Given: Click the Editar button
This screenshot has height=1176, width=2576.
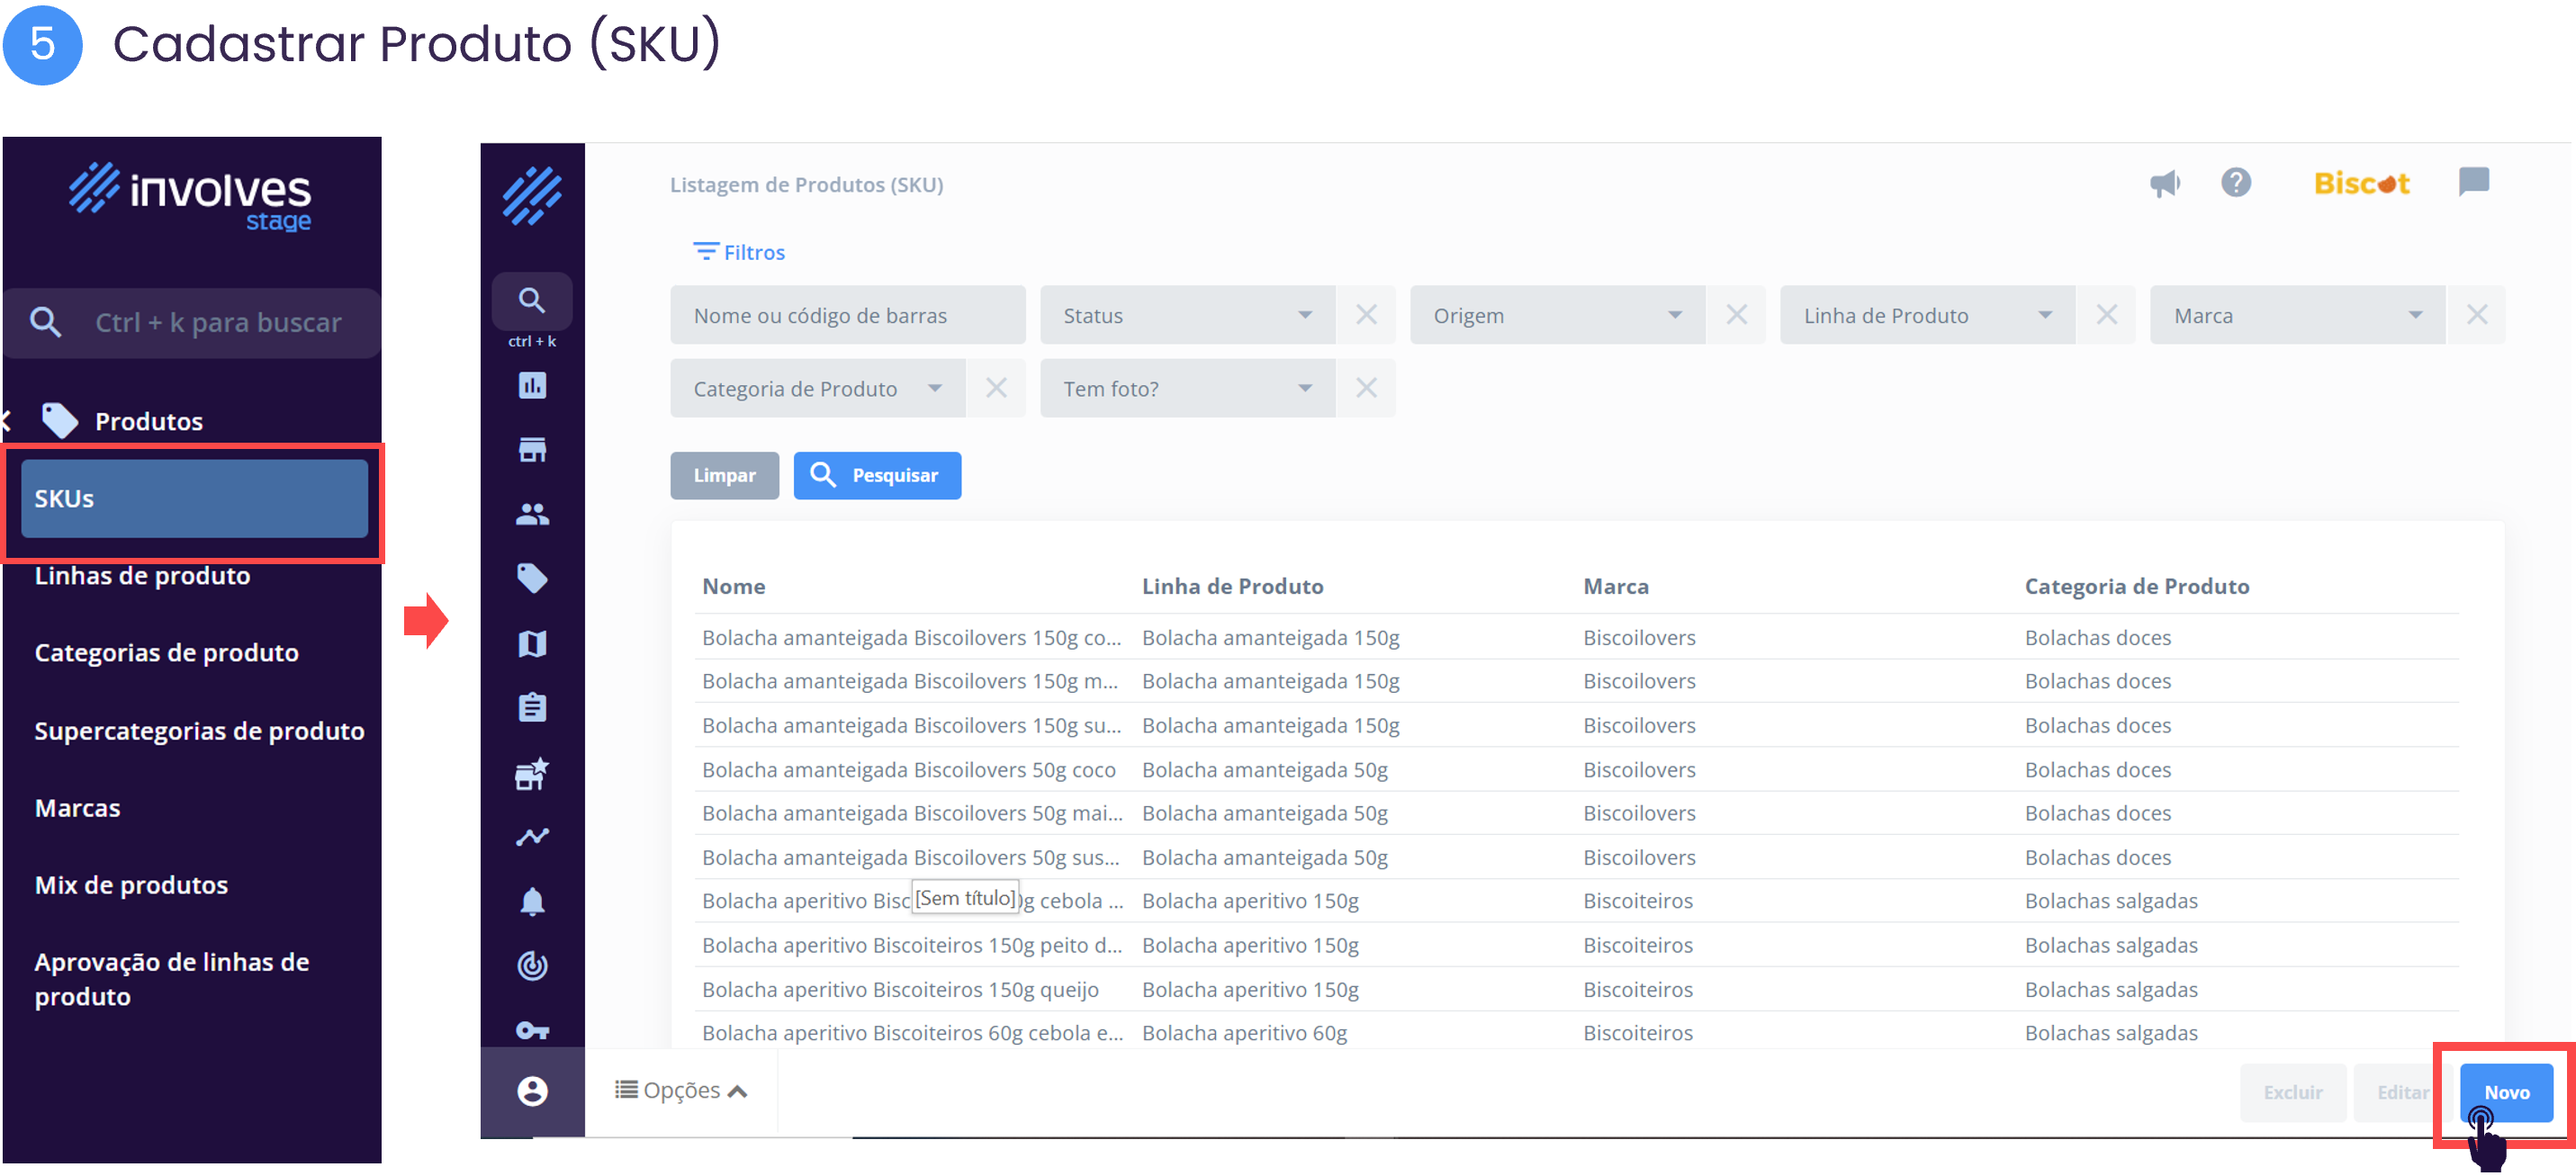Looking at the screenshot, I should (x=2401, y=1092).
